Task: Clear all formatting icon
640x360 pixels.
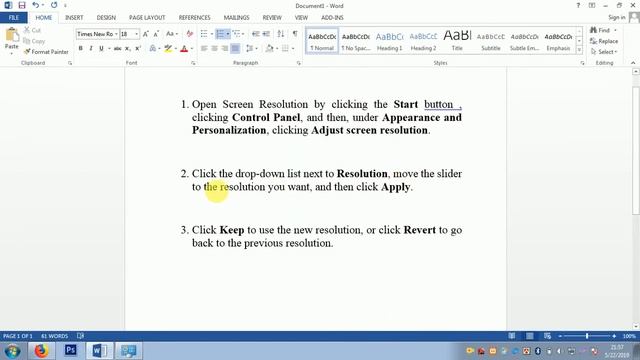Action: [189, 34]
